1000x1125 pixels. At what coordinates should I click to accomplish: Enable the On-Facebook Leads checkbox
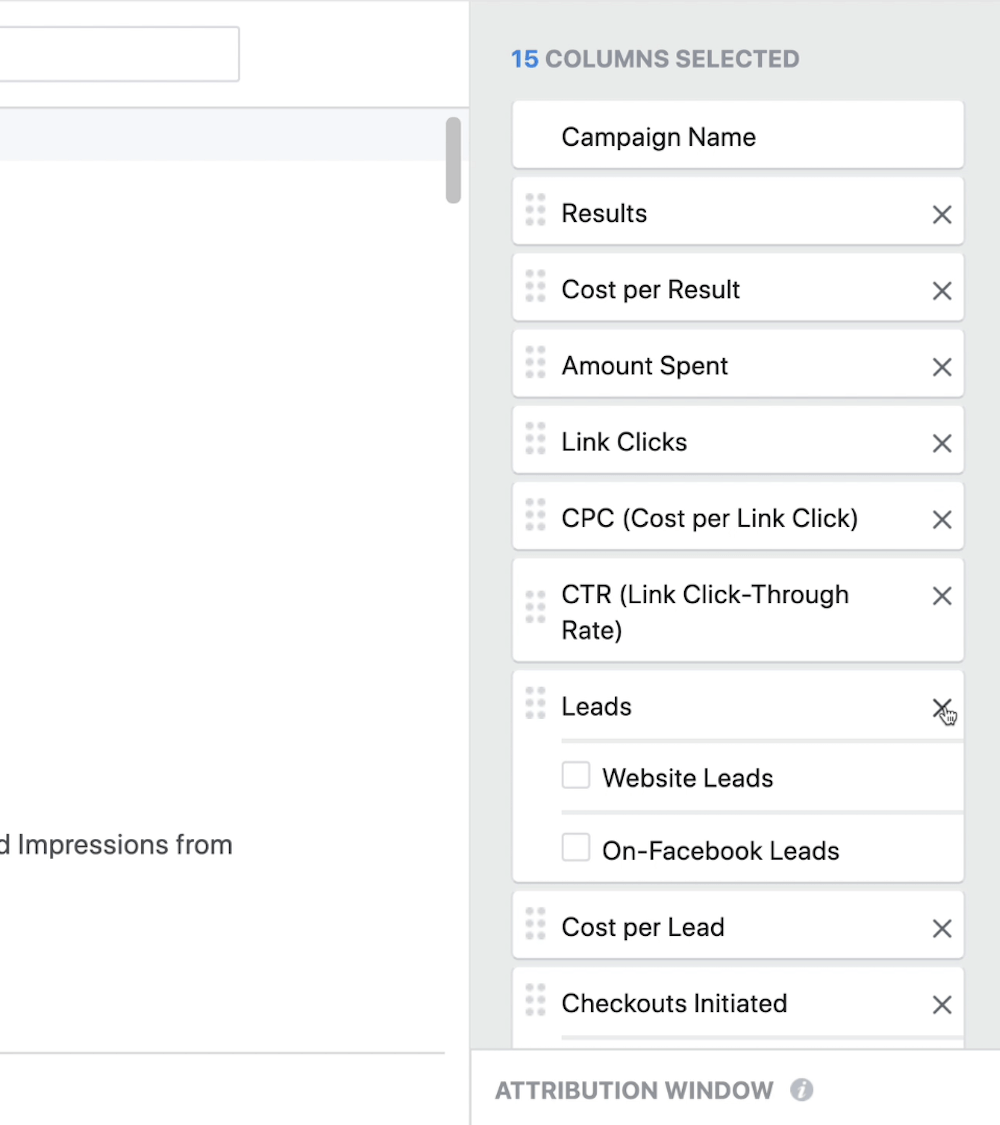coord(576,848)
